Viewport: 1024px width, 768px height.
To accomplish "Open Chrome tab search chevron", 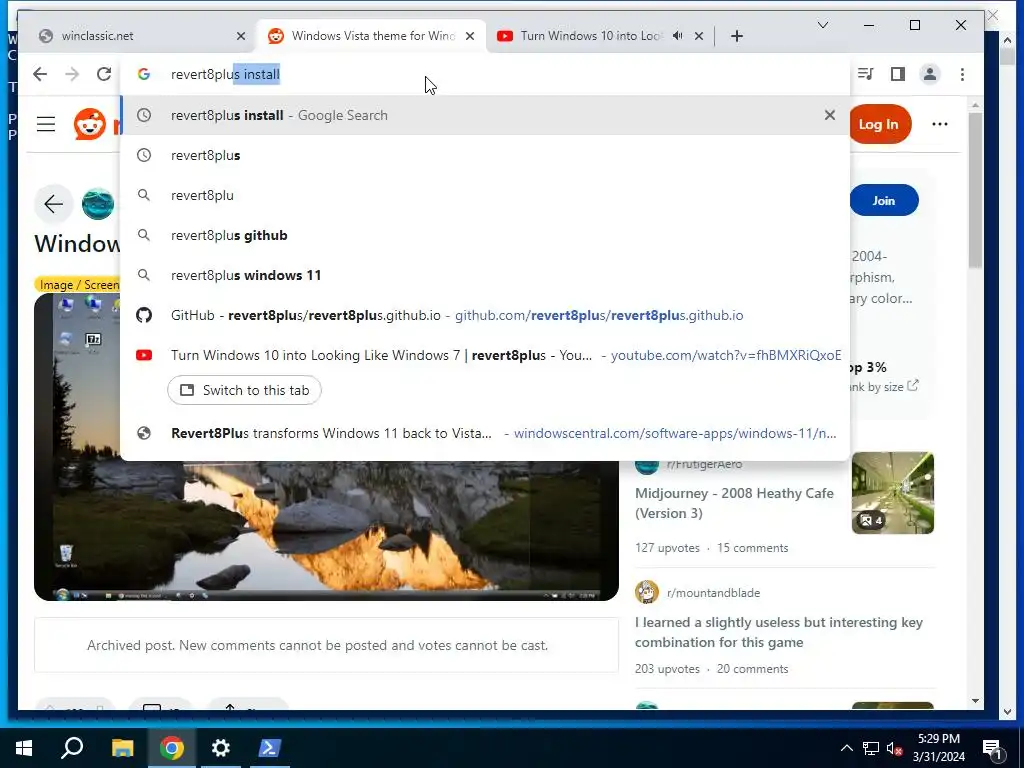I will pyautogui.click(x=823, y=25).
